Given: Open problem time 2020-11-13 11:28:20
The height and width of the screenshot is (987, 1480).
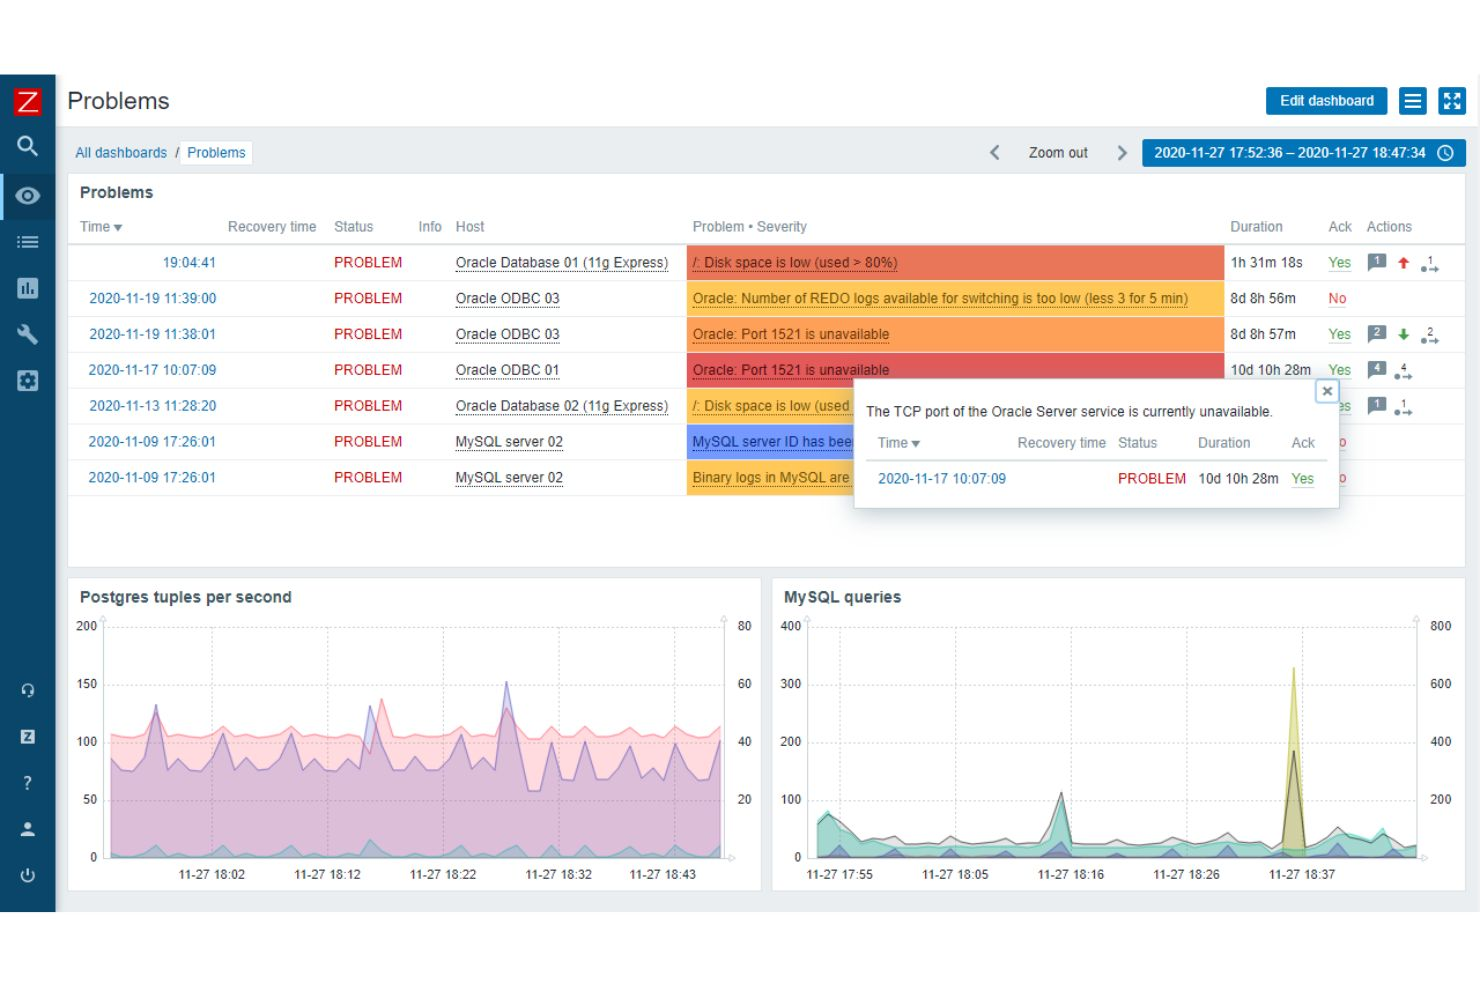Looking at the screenshot, I should (x=152, y=406).
